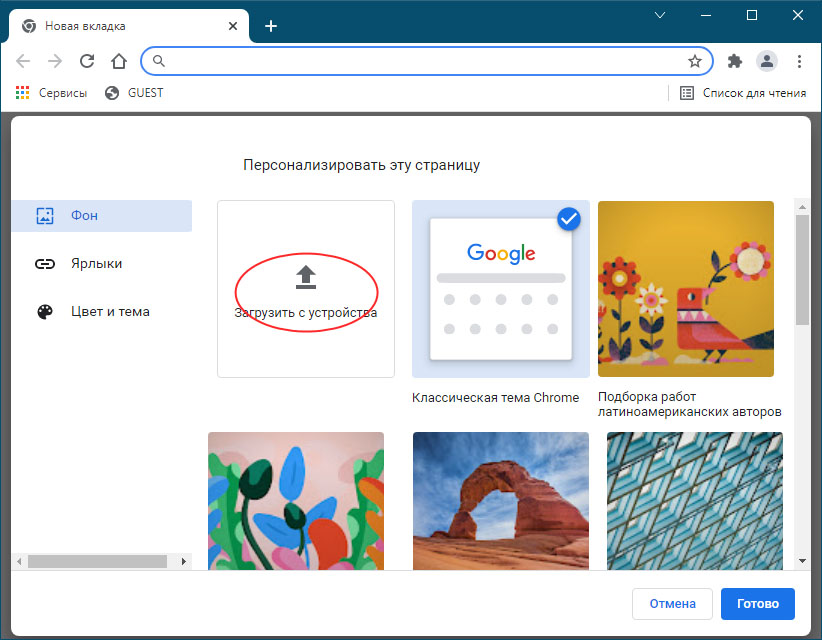
Task: Click the Отмена button
Action: pos(672,604)
